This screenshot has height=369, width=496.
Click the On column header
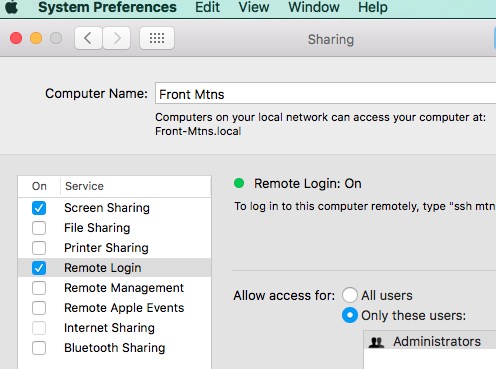[39, 186]
